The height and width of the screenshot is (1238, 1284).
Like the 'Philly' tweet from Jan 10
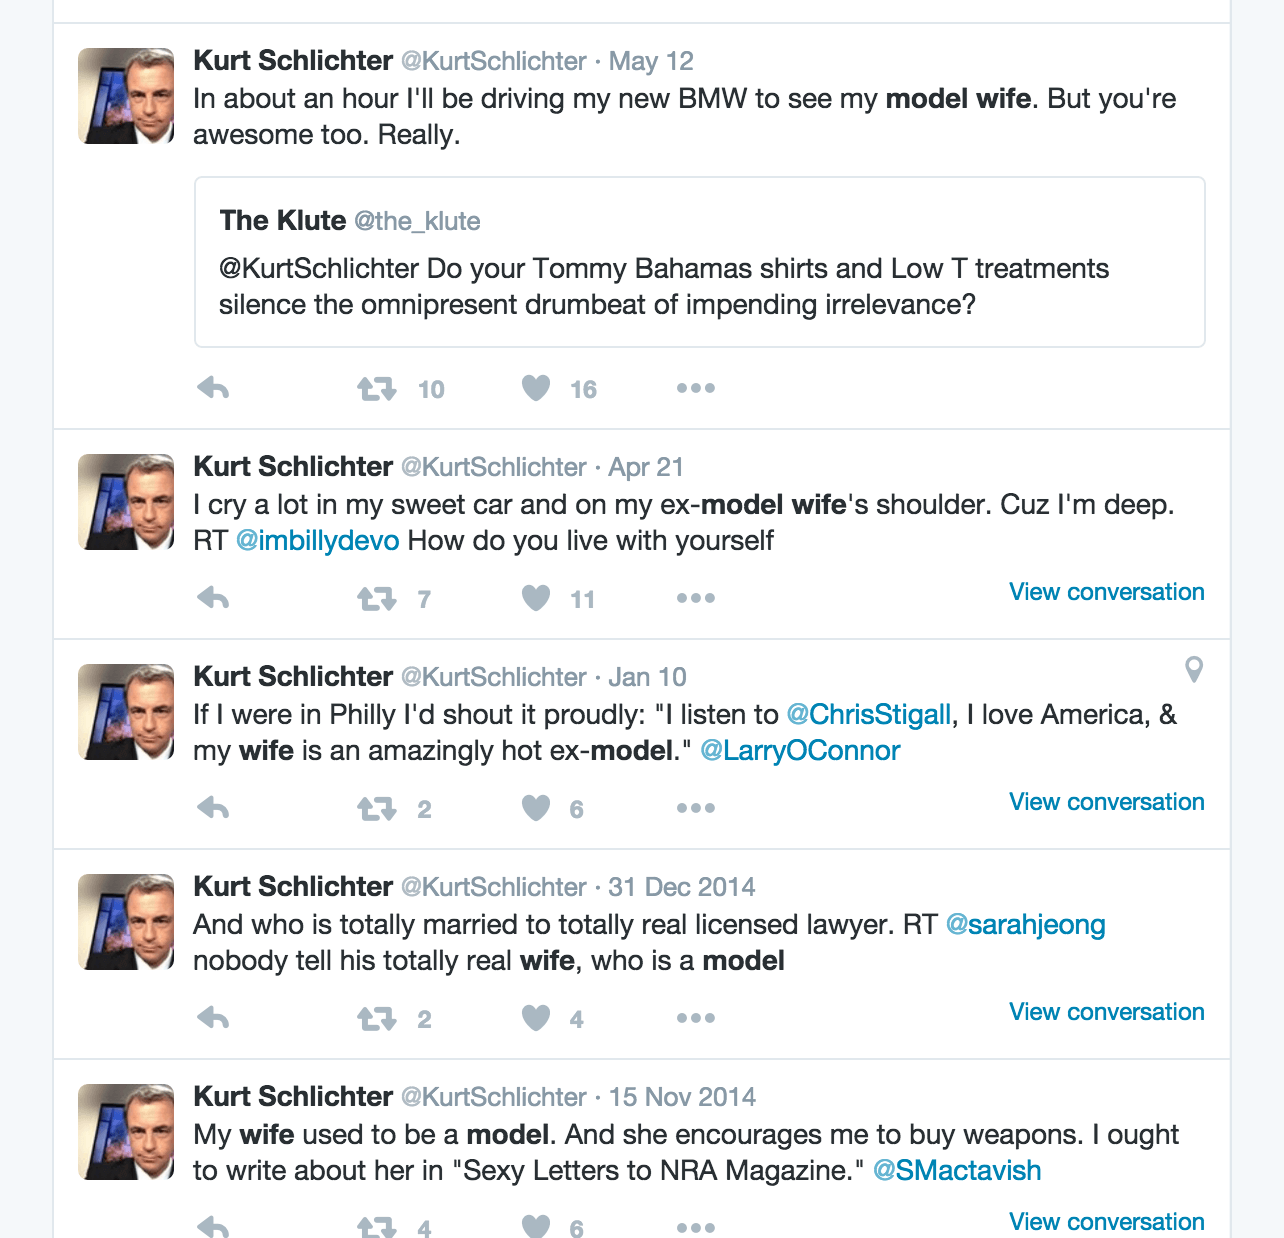tap(536, 808)
